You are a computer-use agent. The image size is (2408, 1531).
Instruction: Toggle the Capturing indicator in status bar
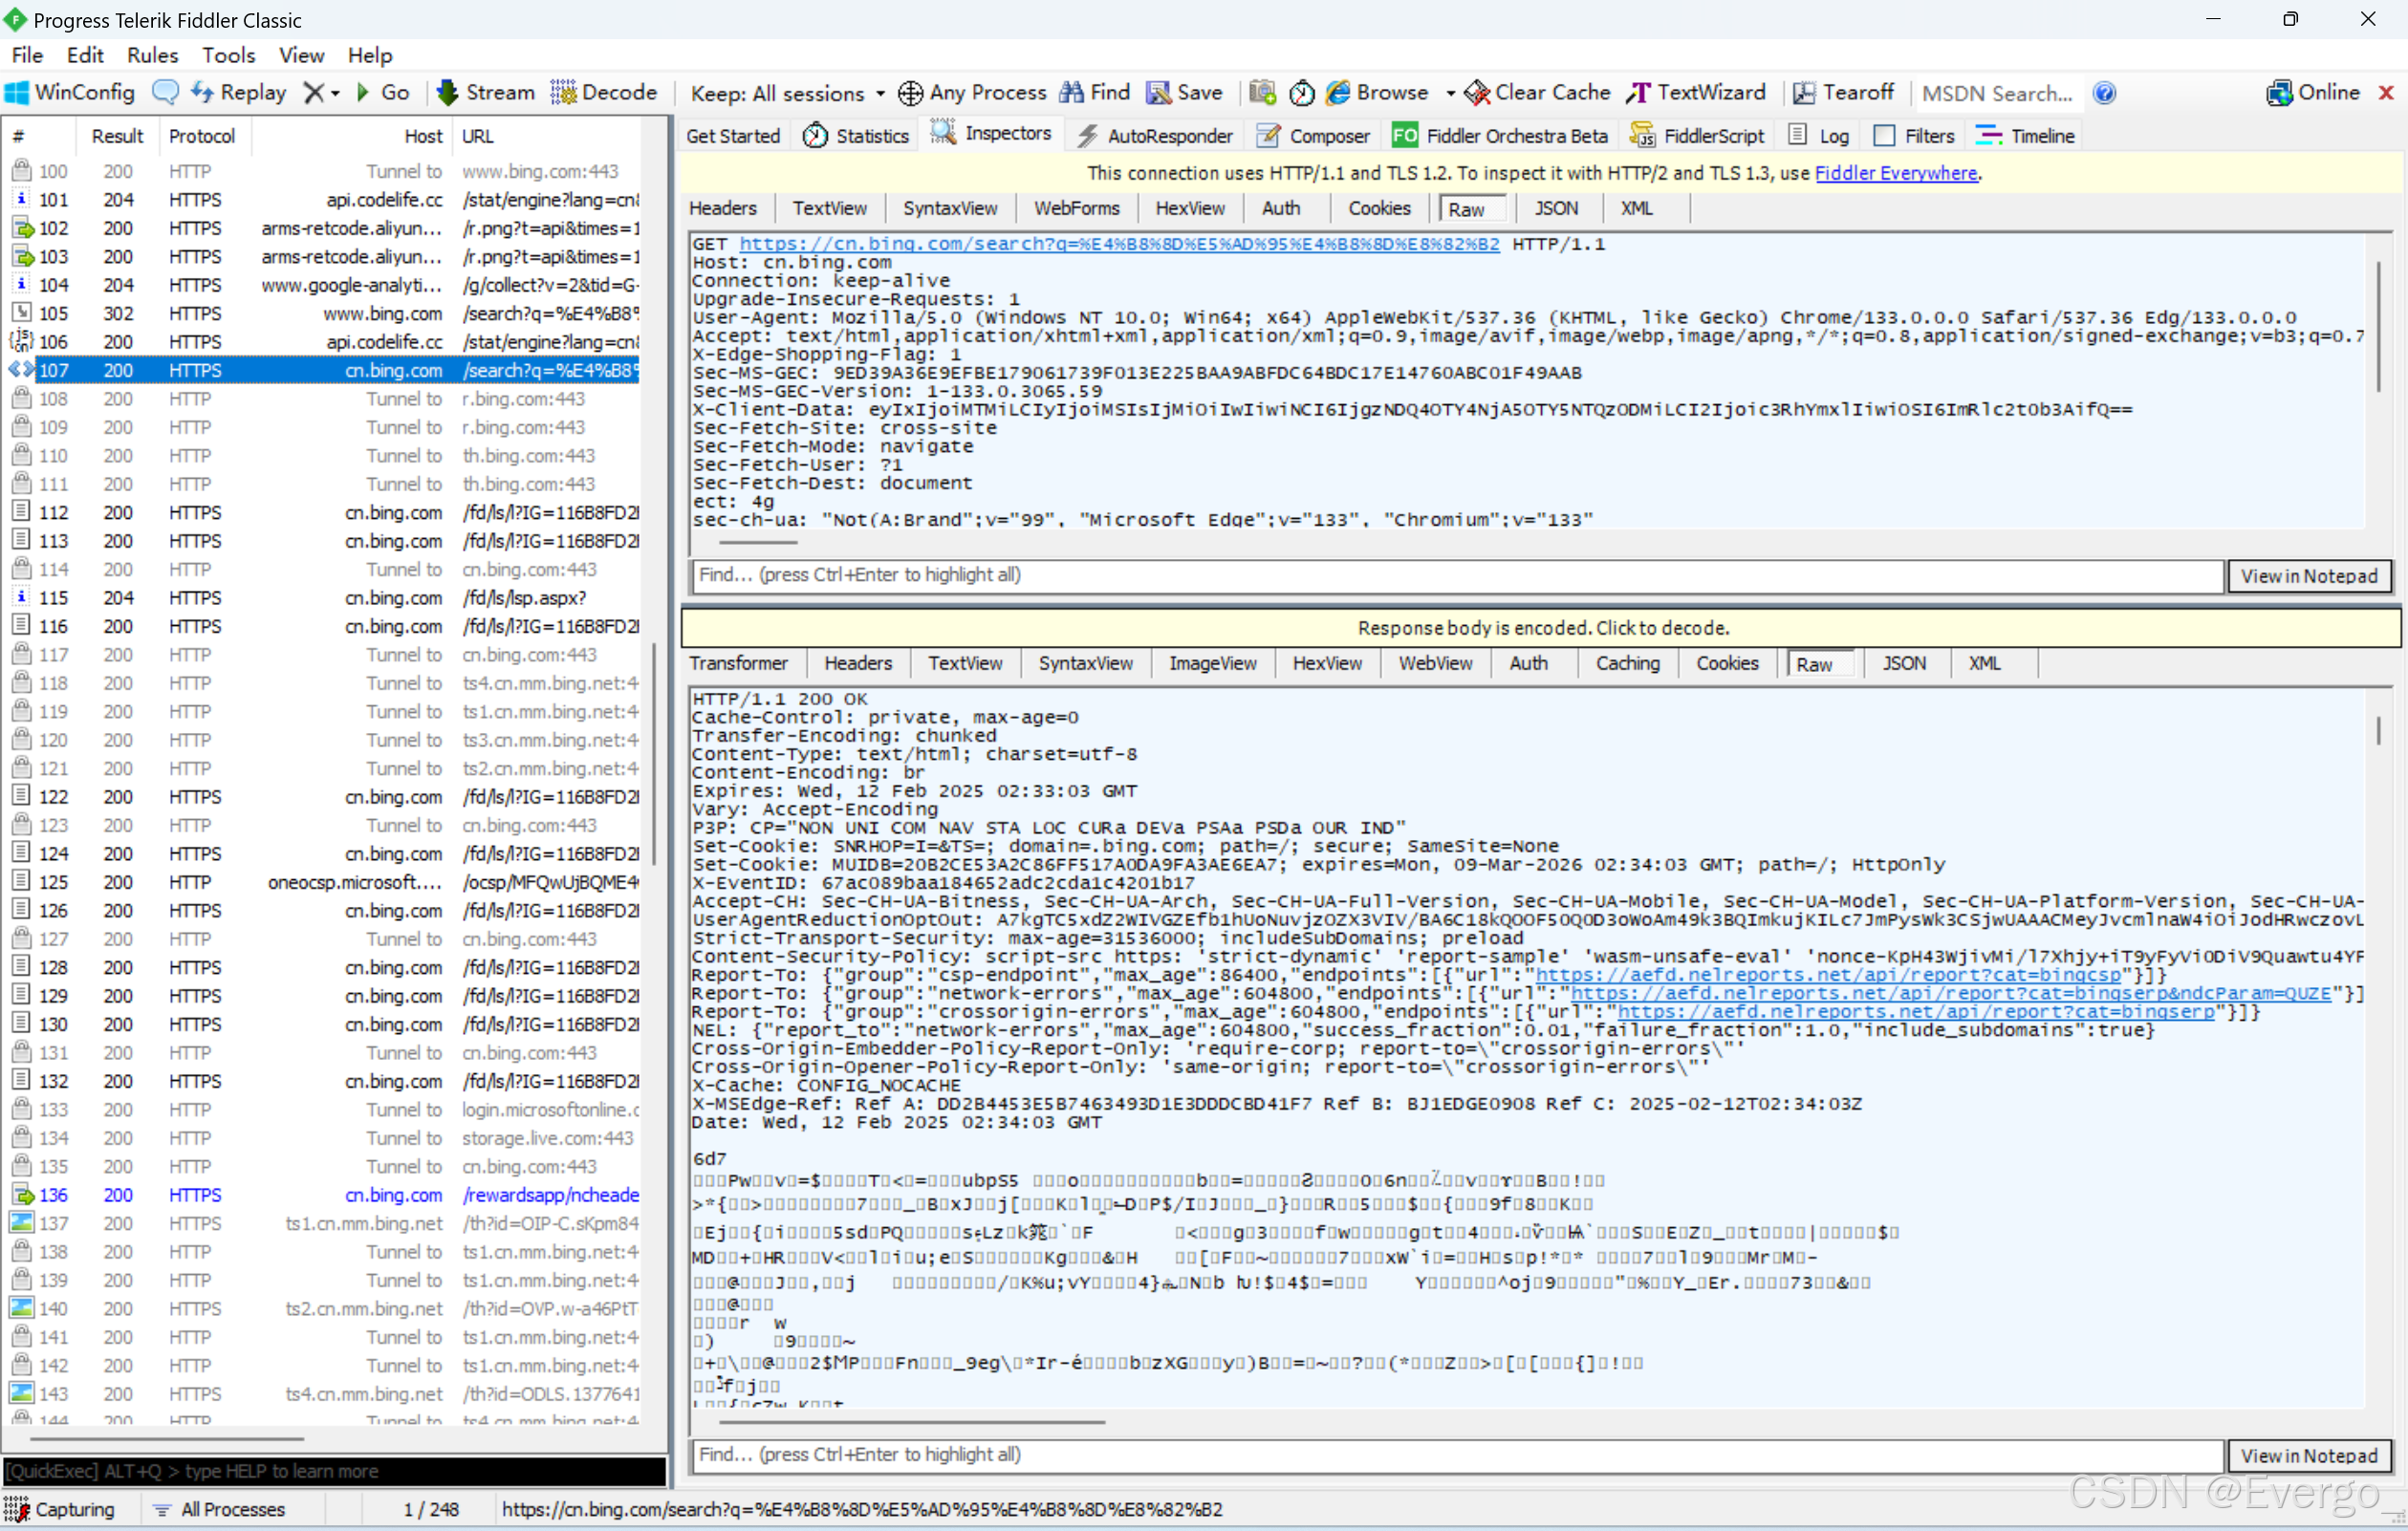click(x=60, y=1509)
